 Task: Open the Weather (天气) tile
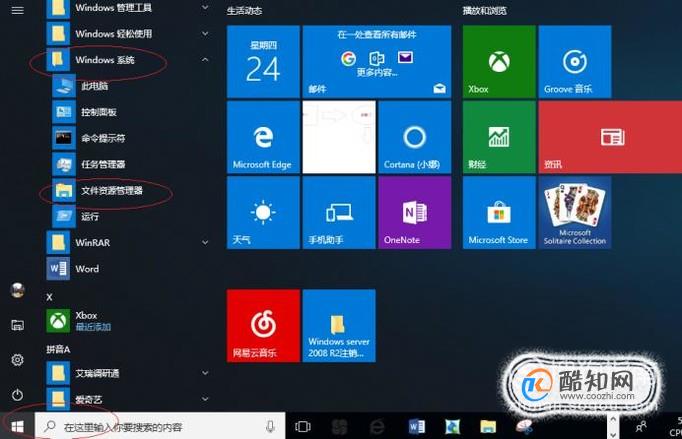(x=263, y=212)
